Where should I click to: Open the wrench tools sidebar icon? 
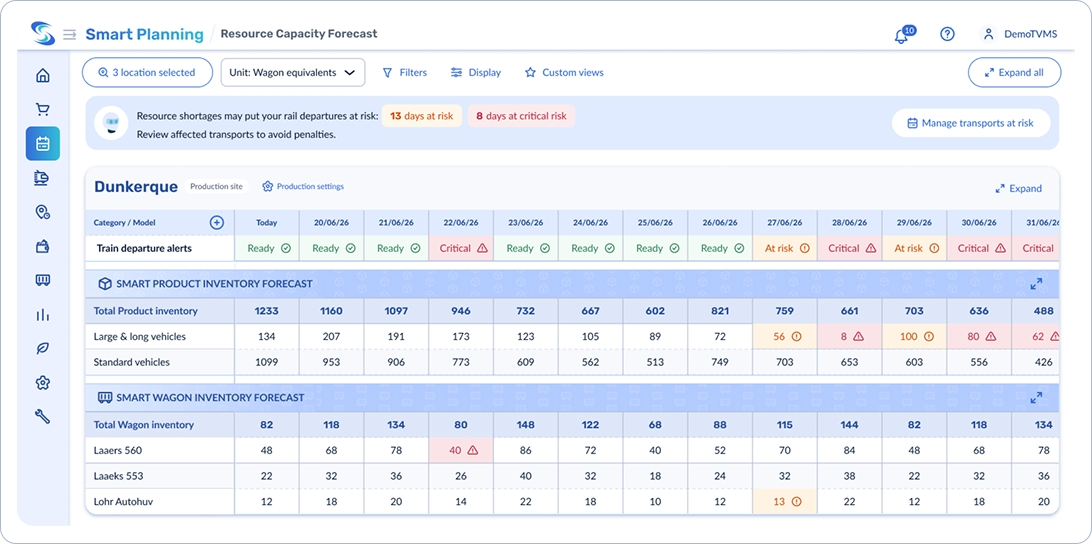42,417
